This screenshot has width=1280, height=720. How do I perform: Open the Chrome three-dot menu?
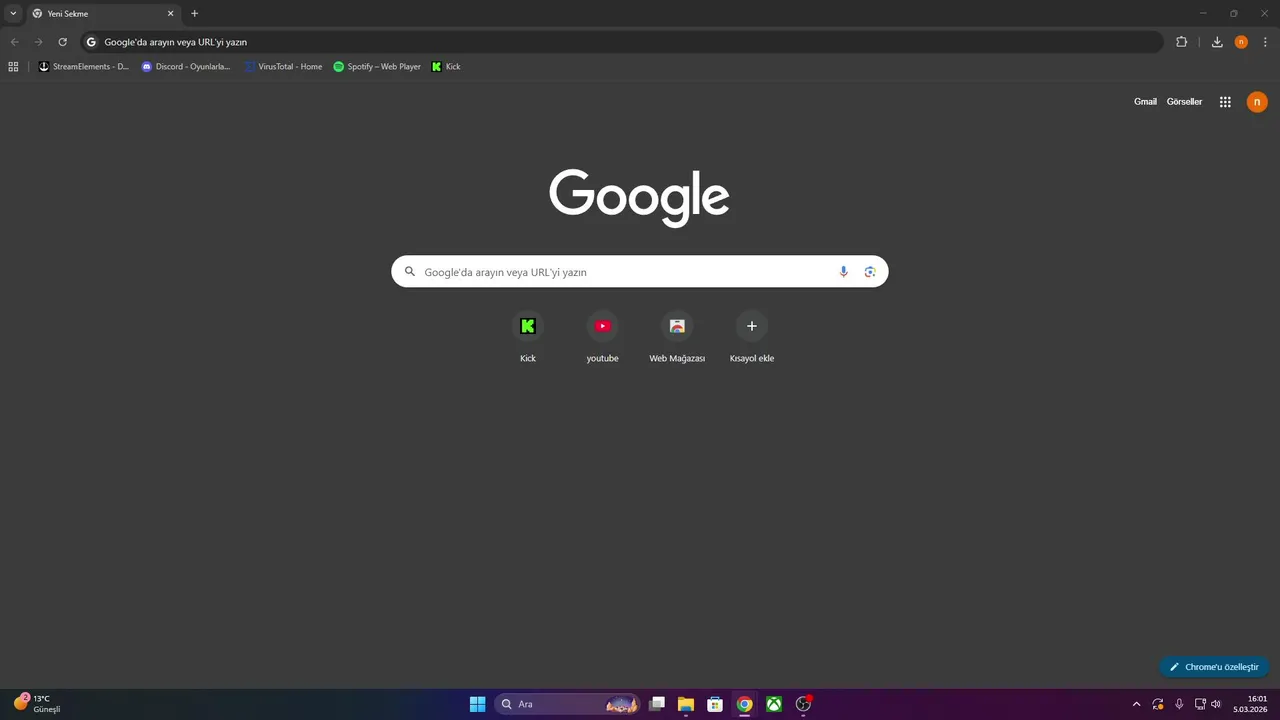tap(1265, 42)
